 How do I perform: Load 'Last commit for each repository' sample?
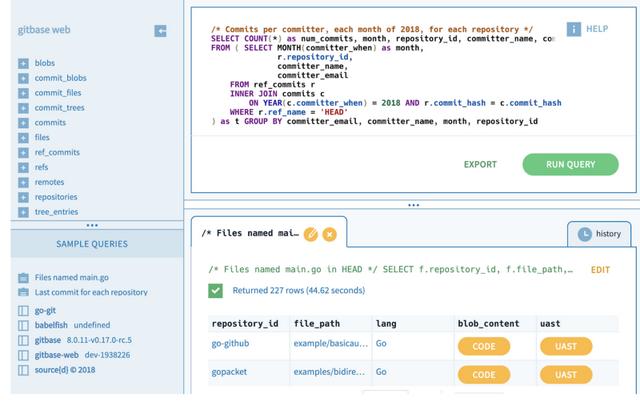91,292
